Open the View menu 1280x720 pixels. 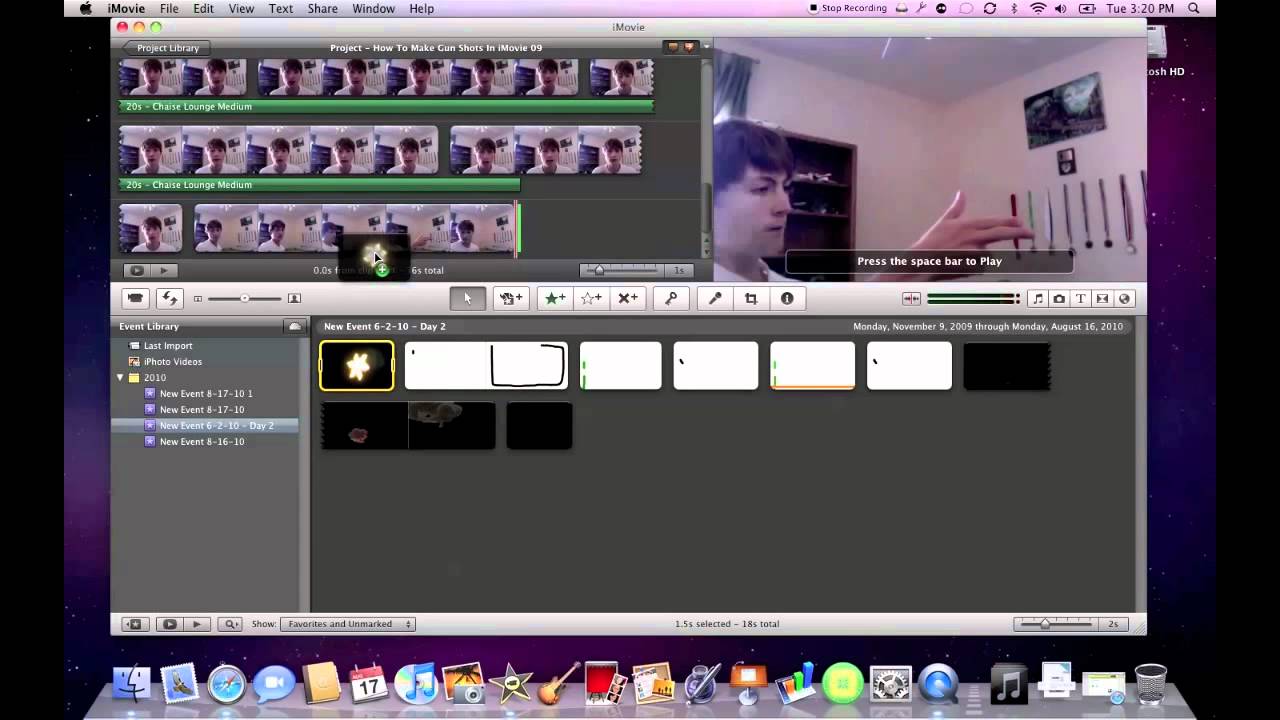click(x=241, y=9)
